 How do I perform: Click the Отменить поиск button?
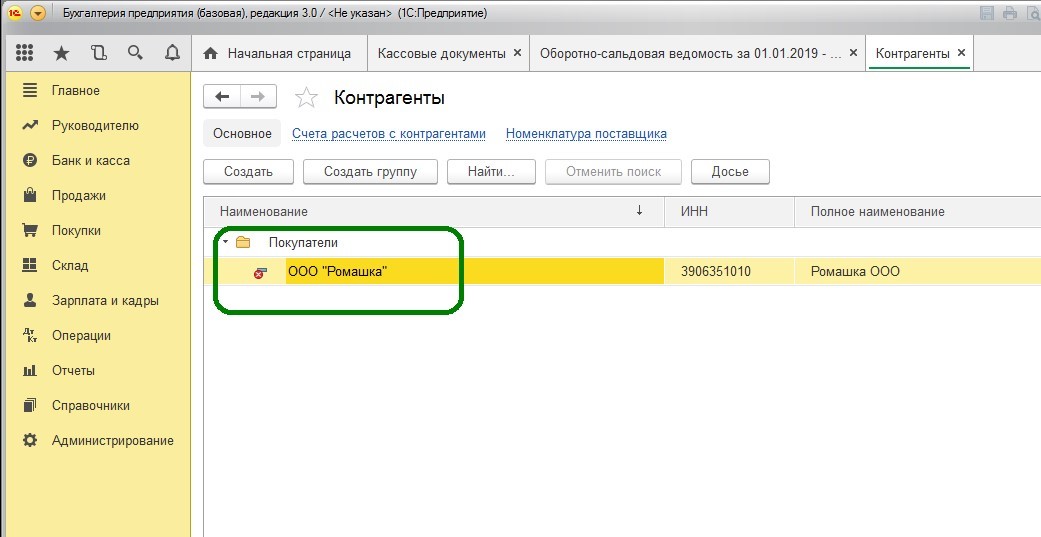pos(613,171)
